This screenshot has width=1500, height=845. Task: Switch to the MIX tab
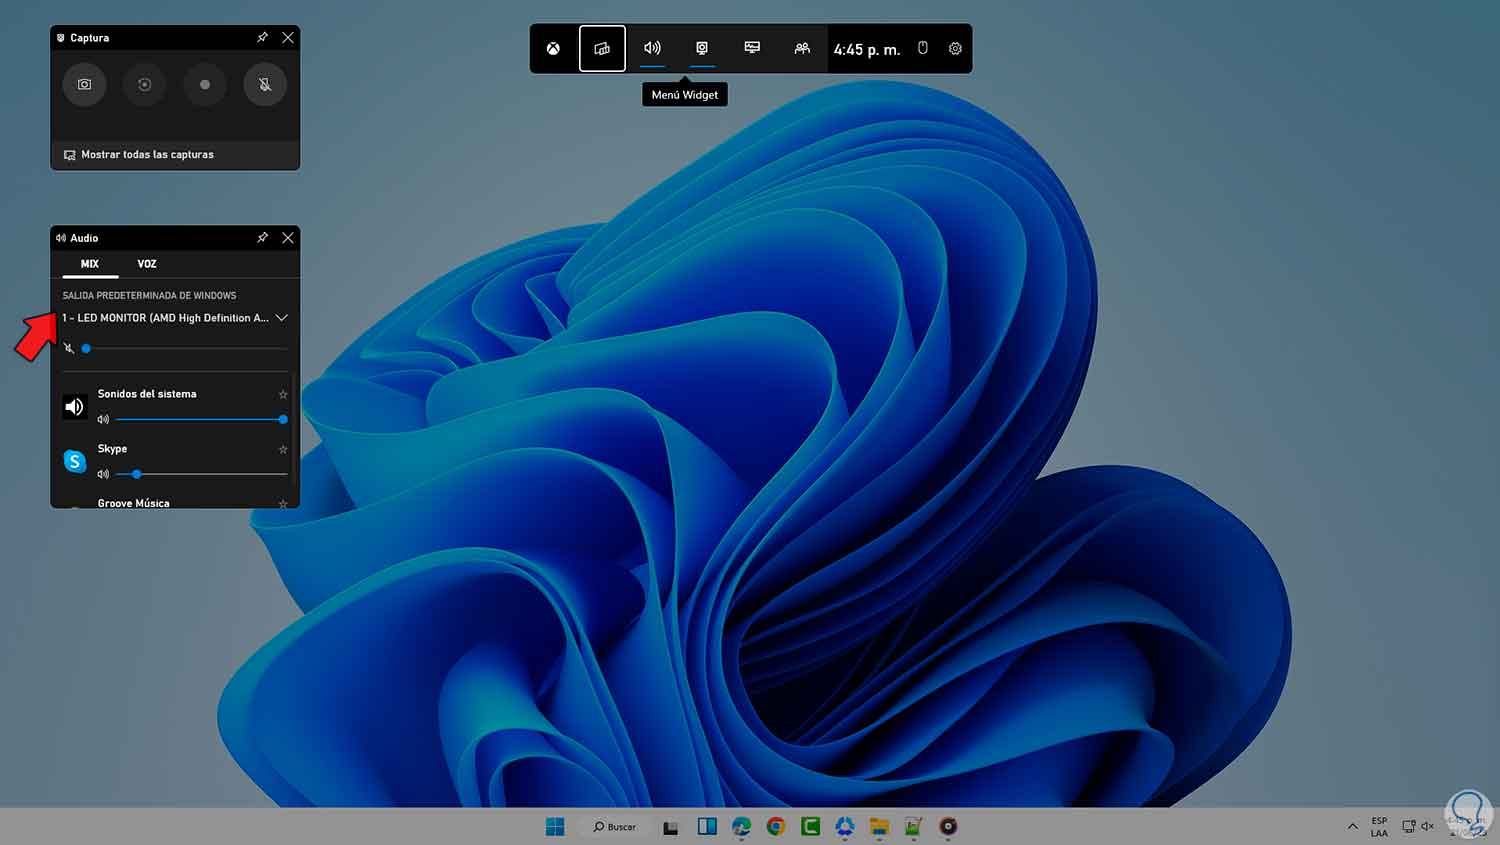(x=90, y=264)
